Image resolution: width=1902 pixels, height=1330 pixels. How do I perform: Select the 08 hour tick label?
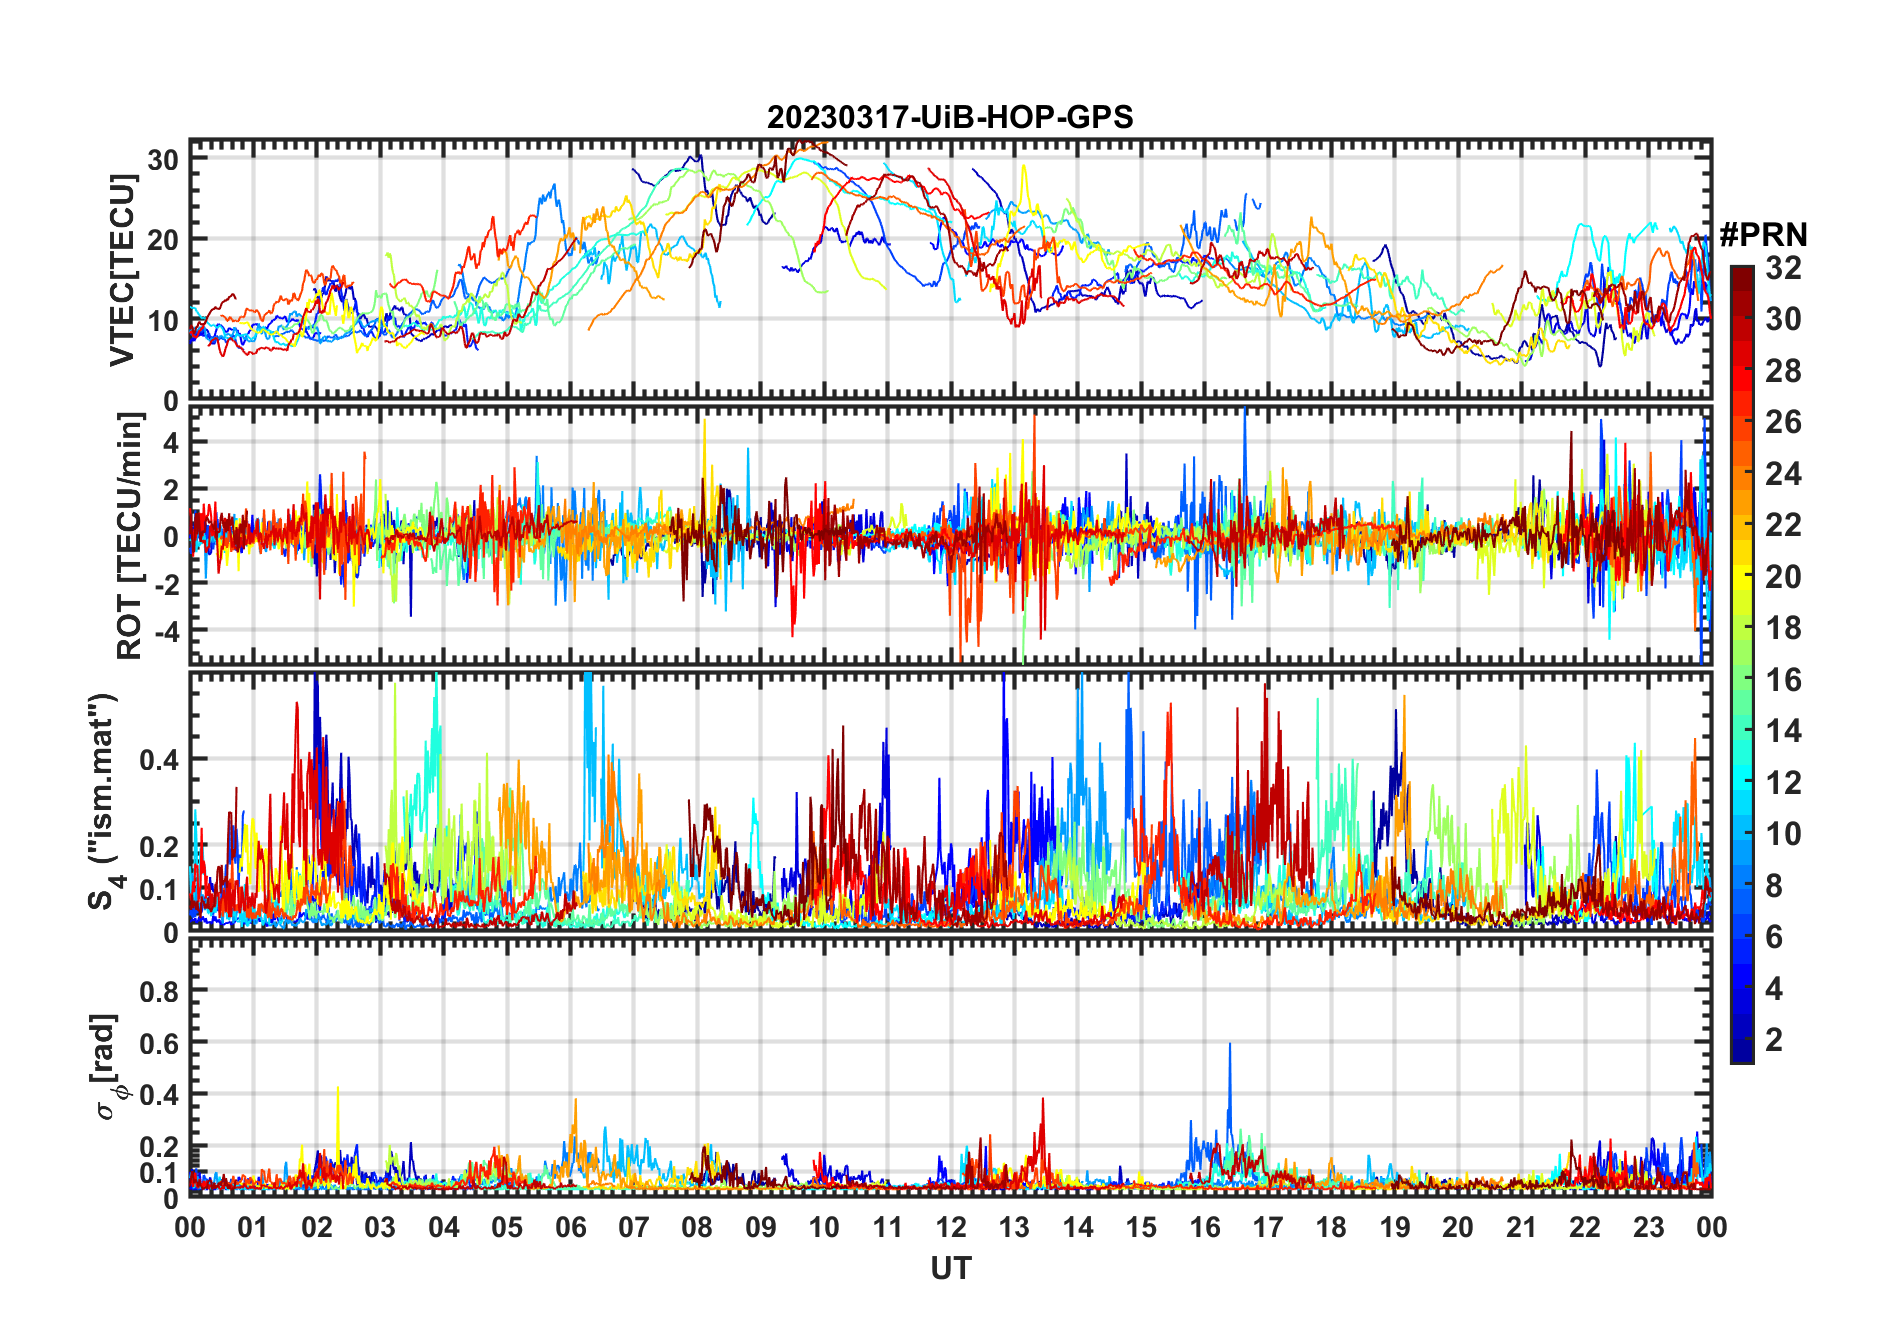[697, 1227]
